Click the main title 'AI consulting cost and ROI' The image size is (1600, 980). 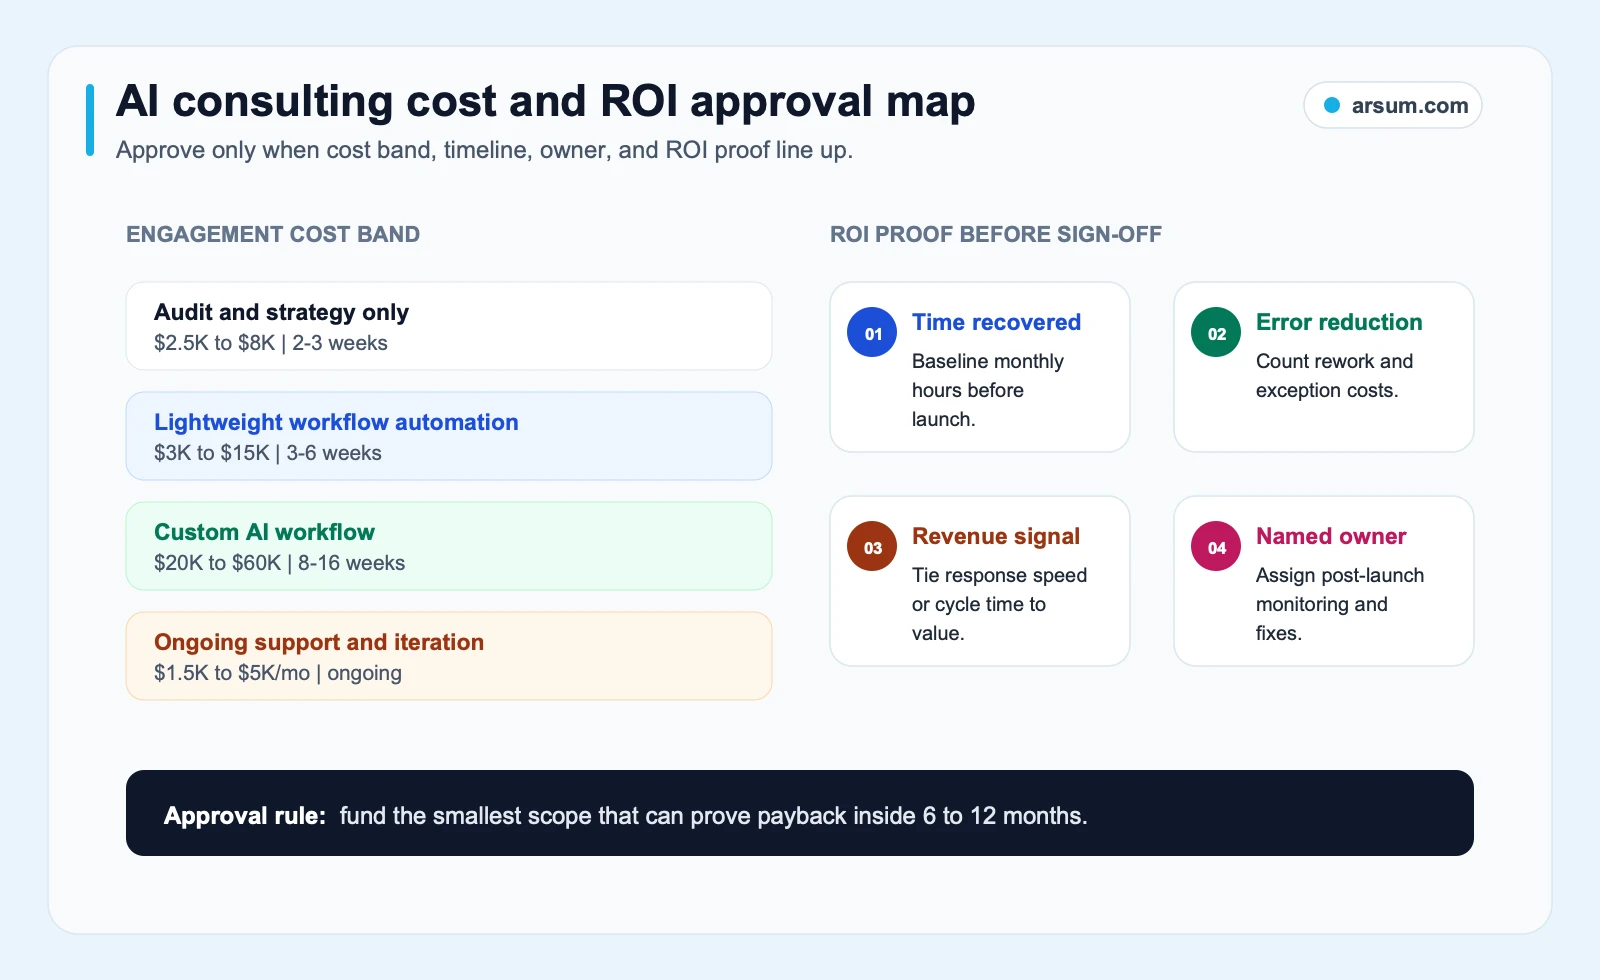tap(546, 101)
